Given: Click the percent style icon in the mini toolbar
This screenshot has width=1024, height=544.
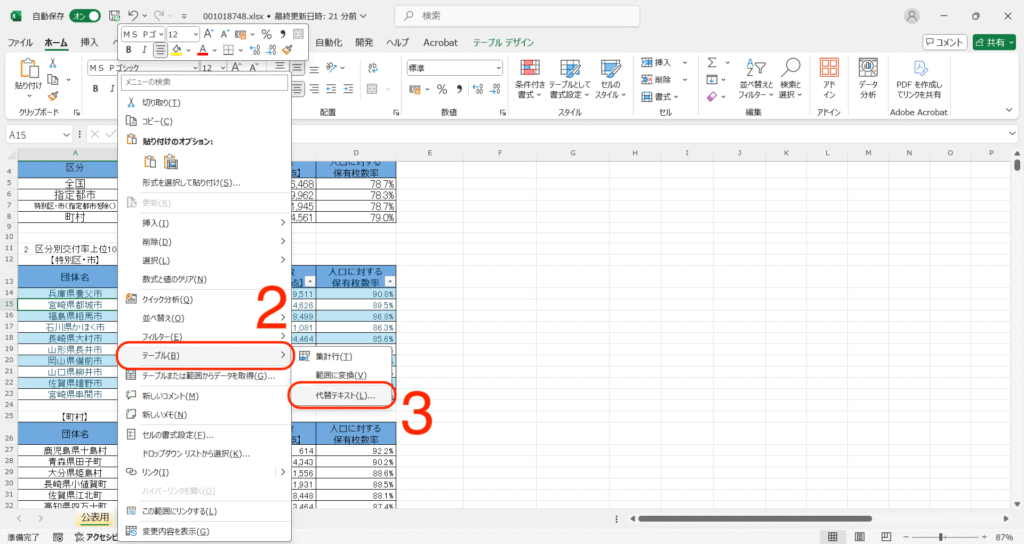Looking at the screenshot, I should [266, 34].
